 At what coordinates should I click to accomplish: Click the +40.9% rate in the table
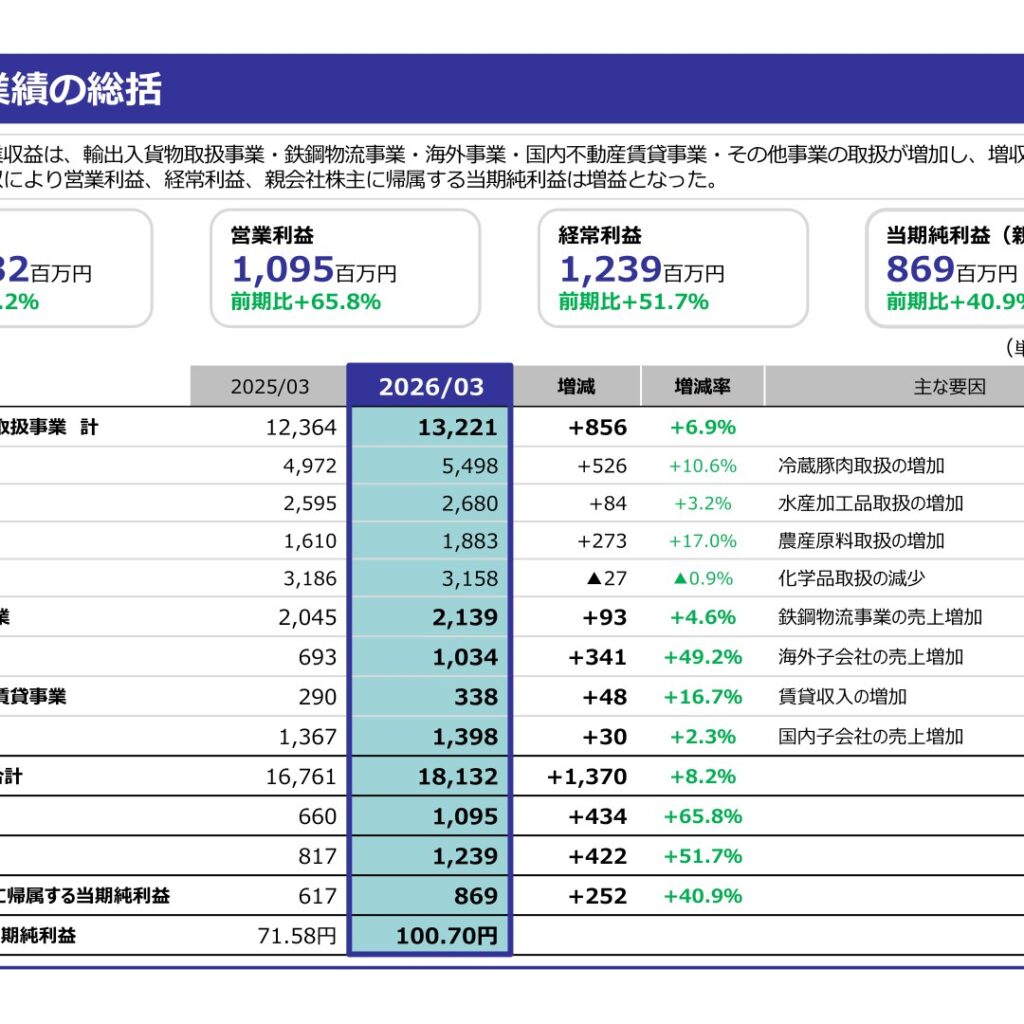tap(703, 896)
